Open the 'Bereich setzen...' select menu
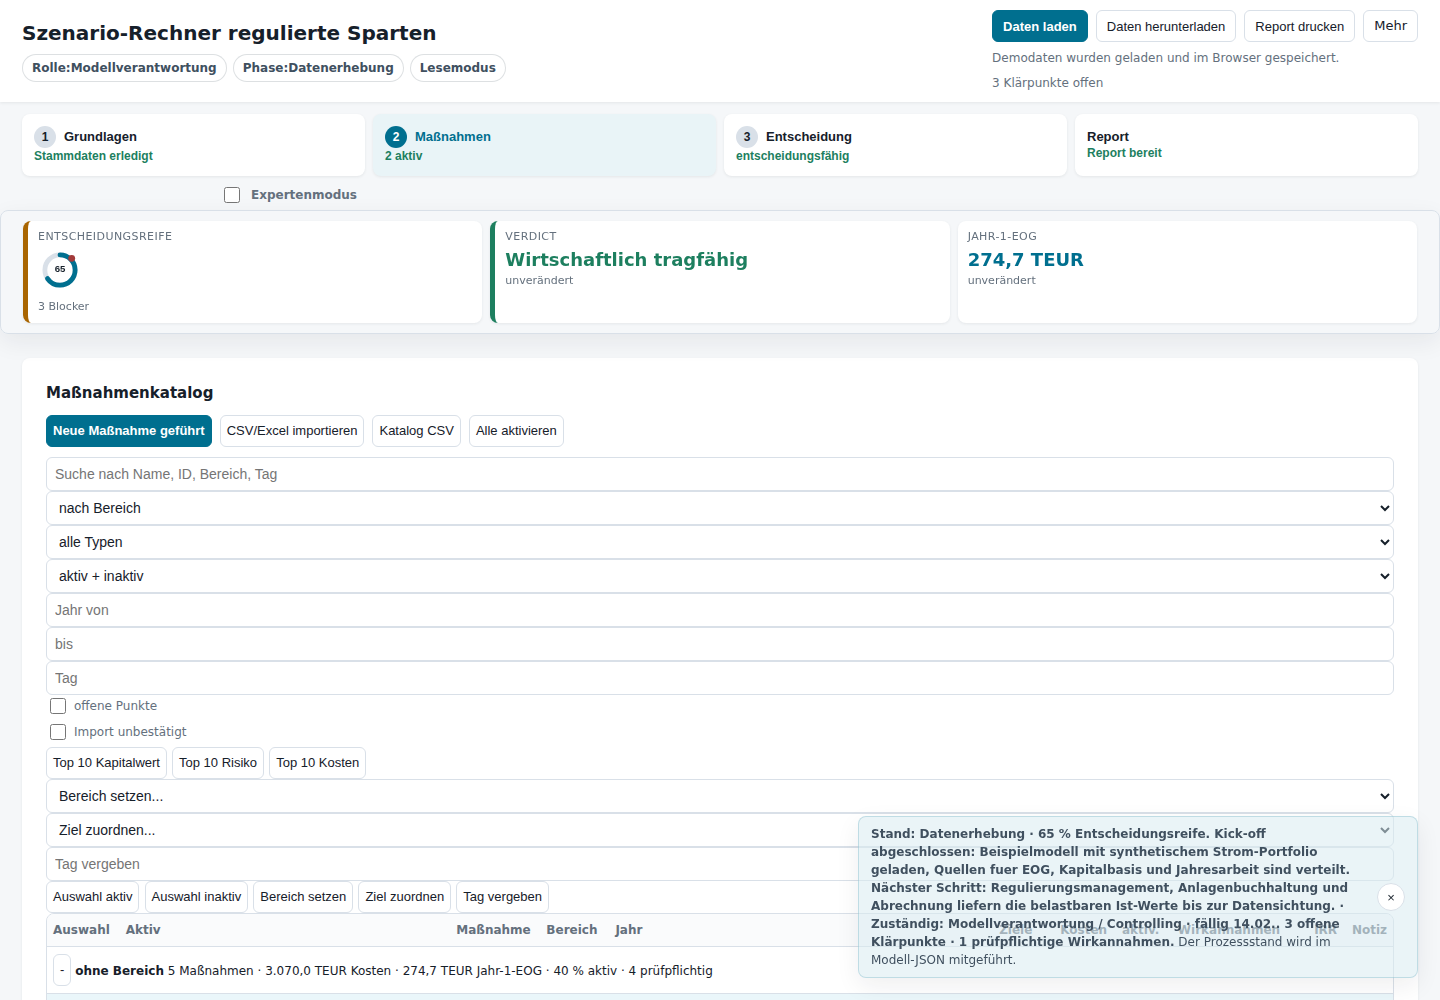1440x1000 pixels. pyautogui.click(x=720, y=796)
